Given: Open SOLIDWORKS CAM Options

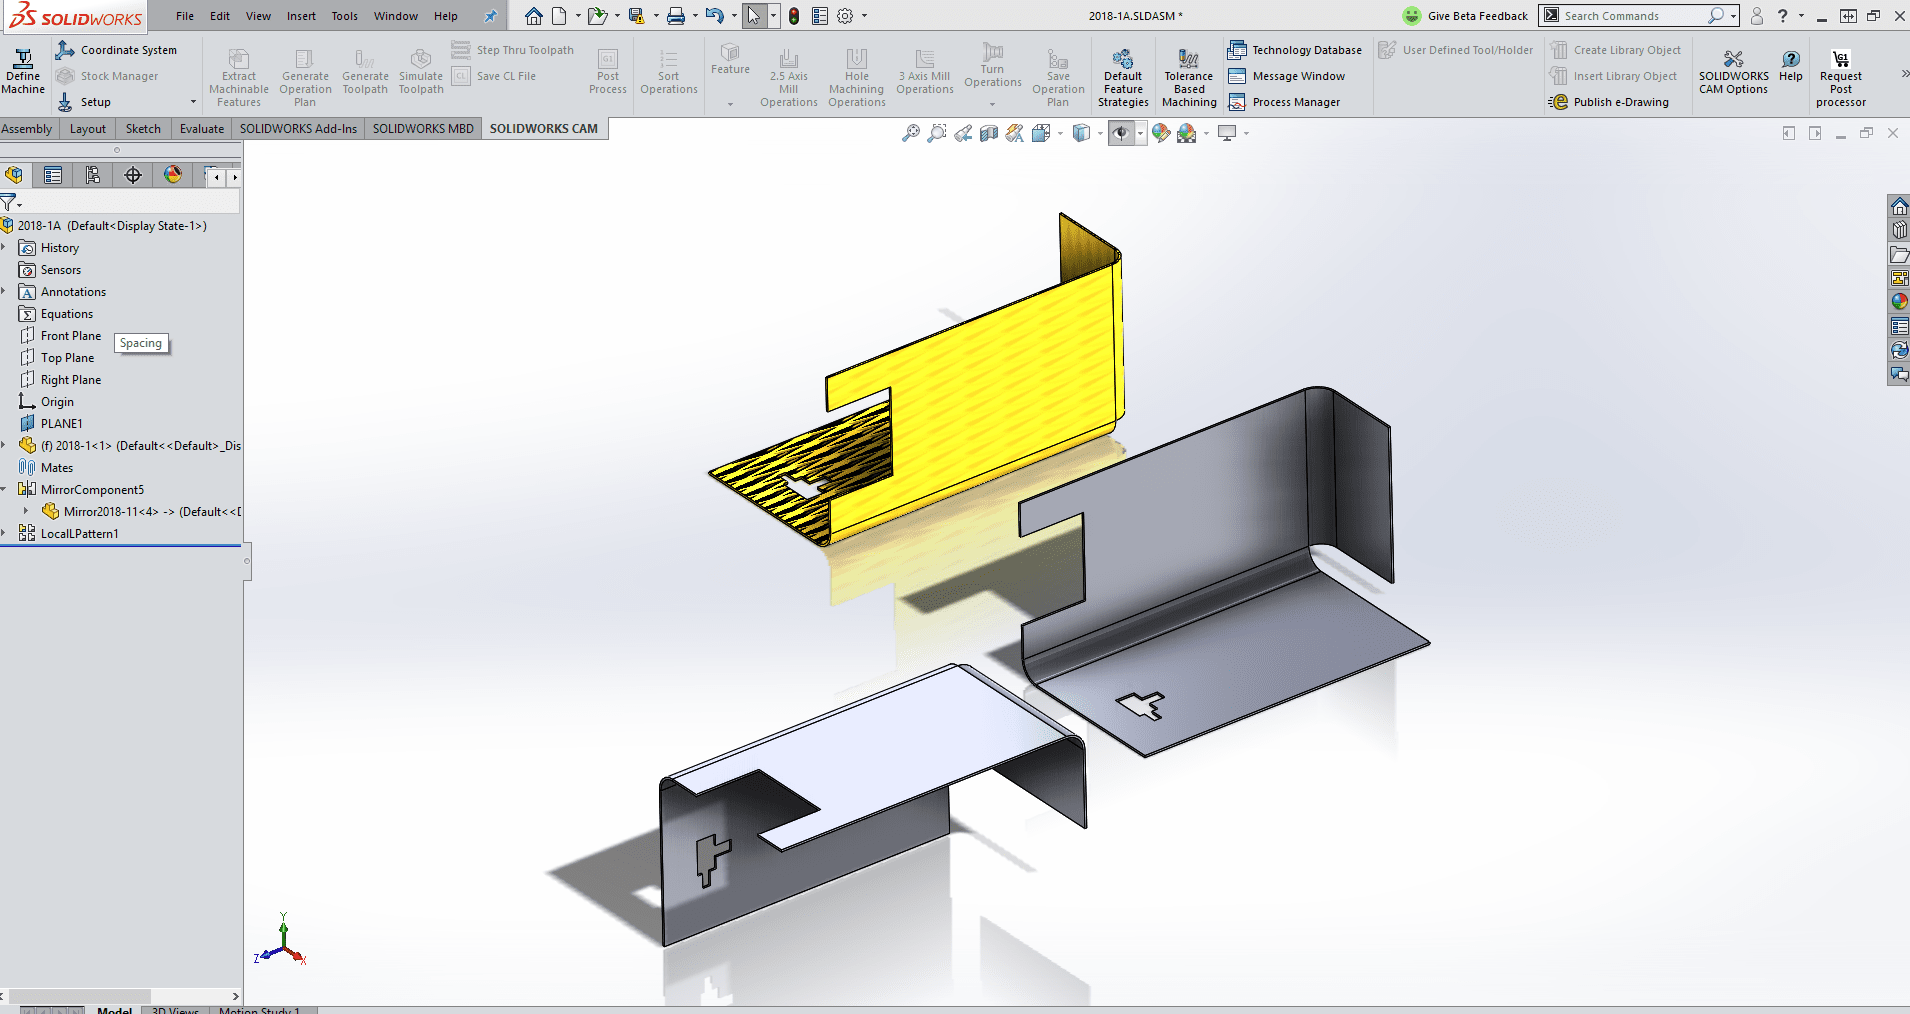Looking at the screenshot, I should coord(1733,72).
